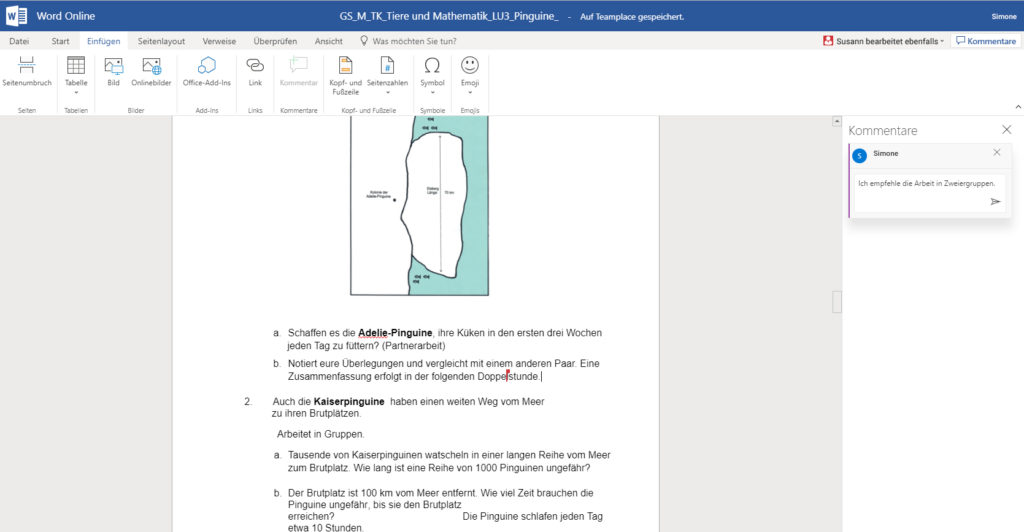Click the bold word 'Kaiserpinguine'

pos(349,401)
